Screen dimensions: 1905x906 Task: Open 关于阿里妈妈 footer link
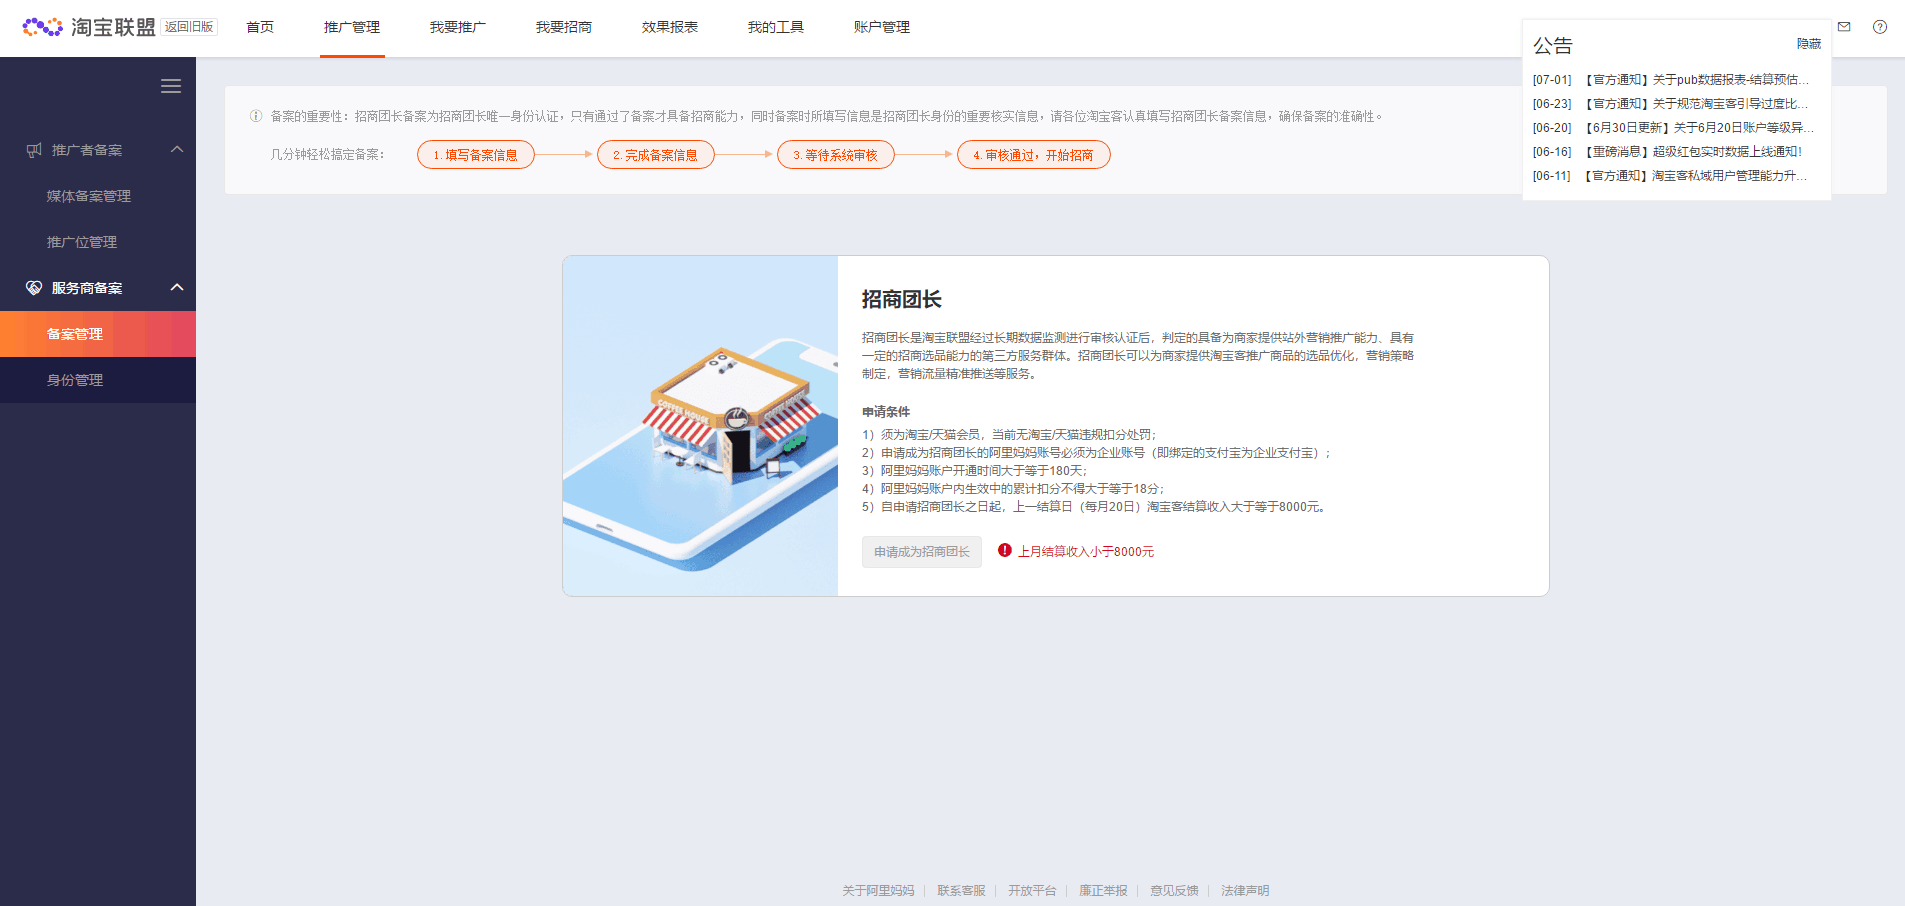coord(878,890)
